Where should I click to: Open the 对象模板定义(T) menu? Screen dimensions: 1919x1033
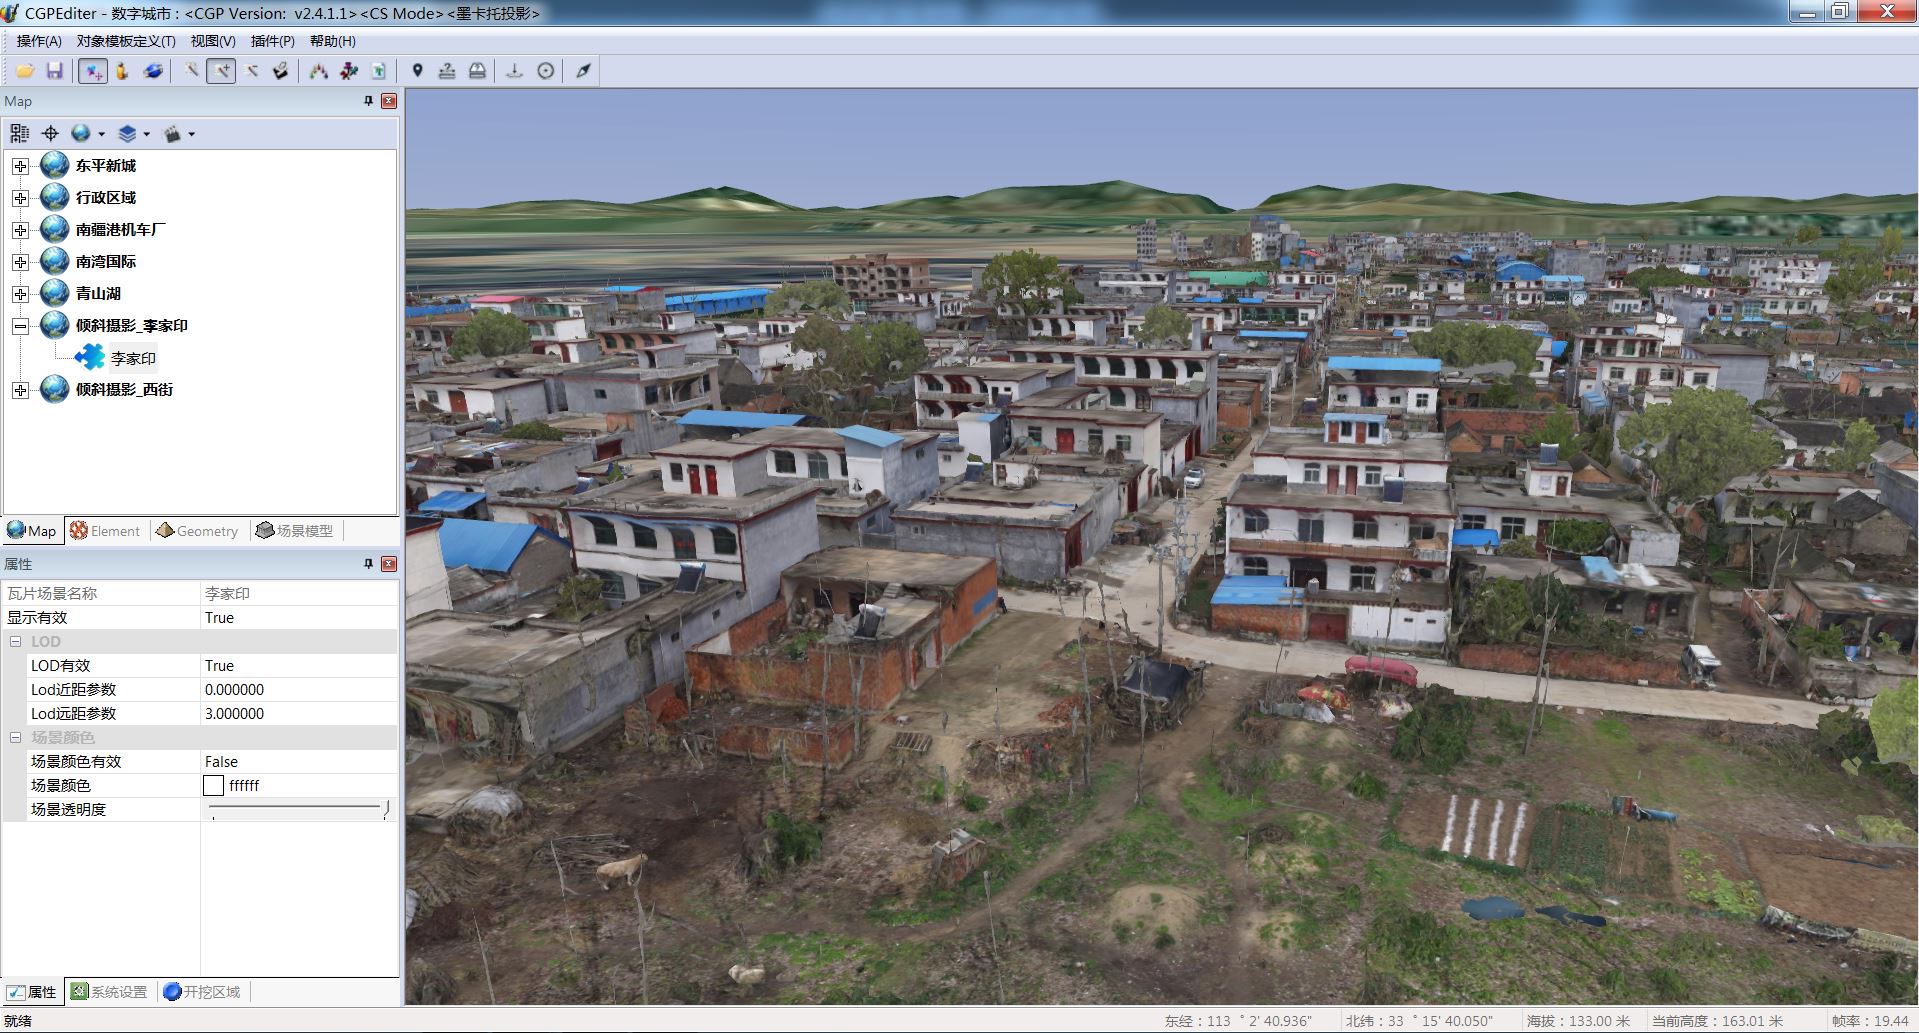coord(126,41)
